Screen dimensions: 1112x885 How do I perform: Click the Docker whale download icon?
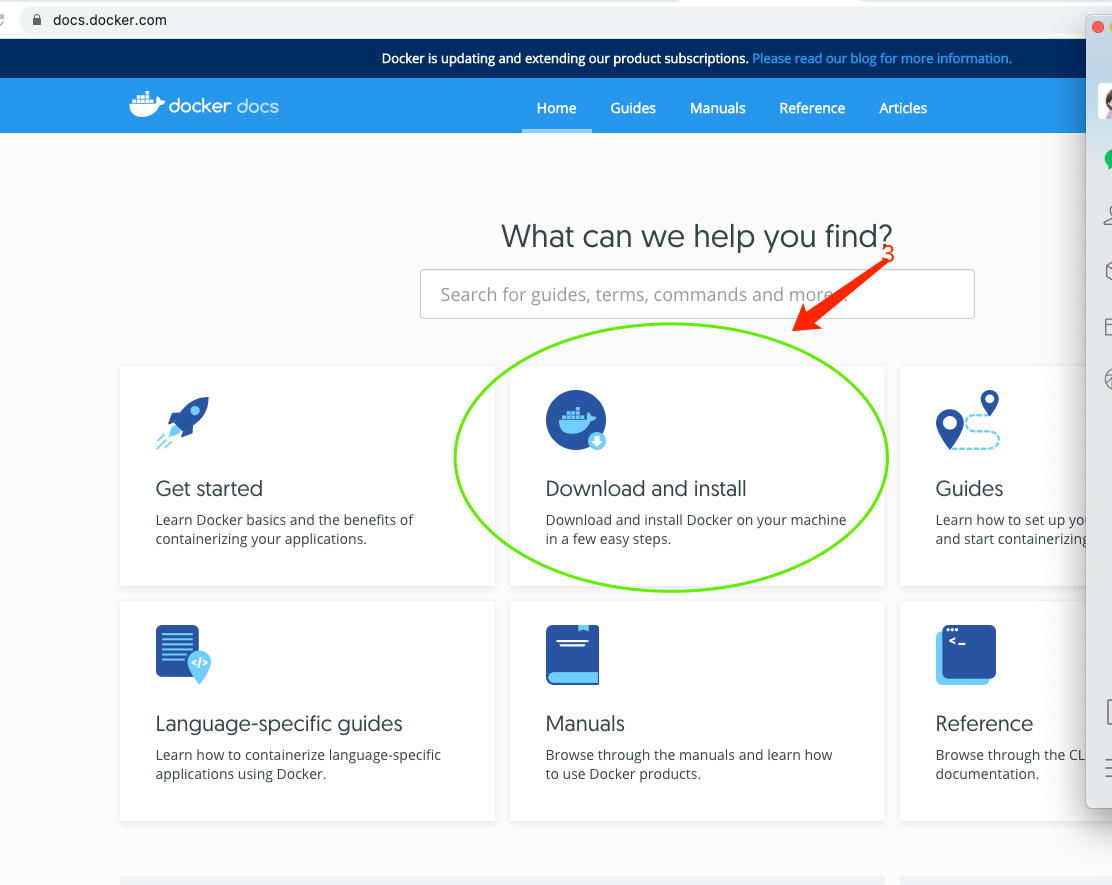click(x=576, y=420)
